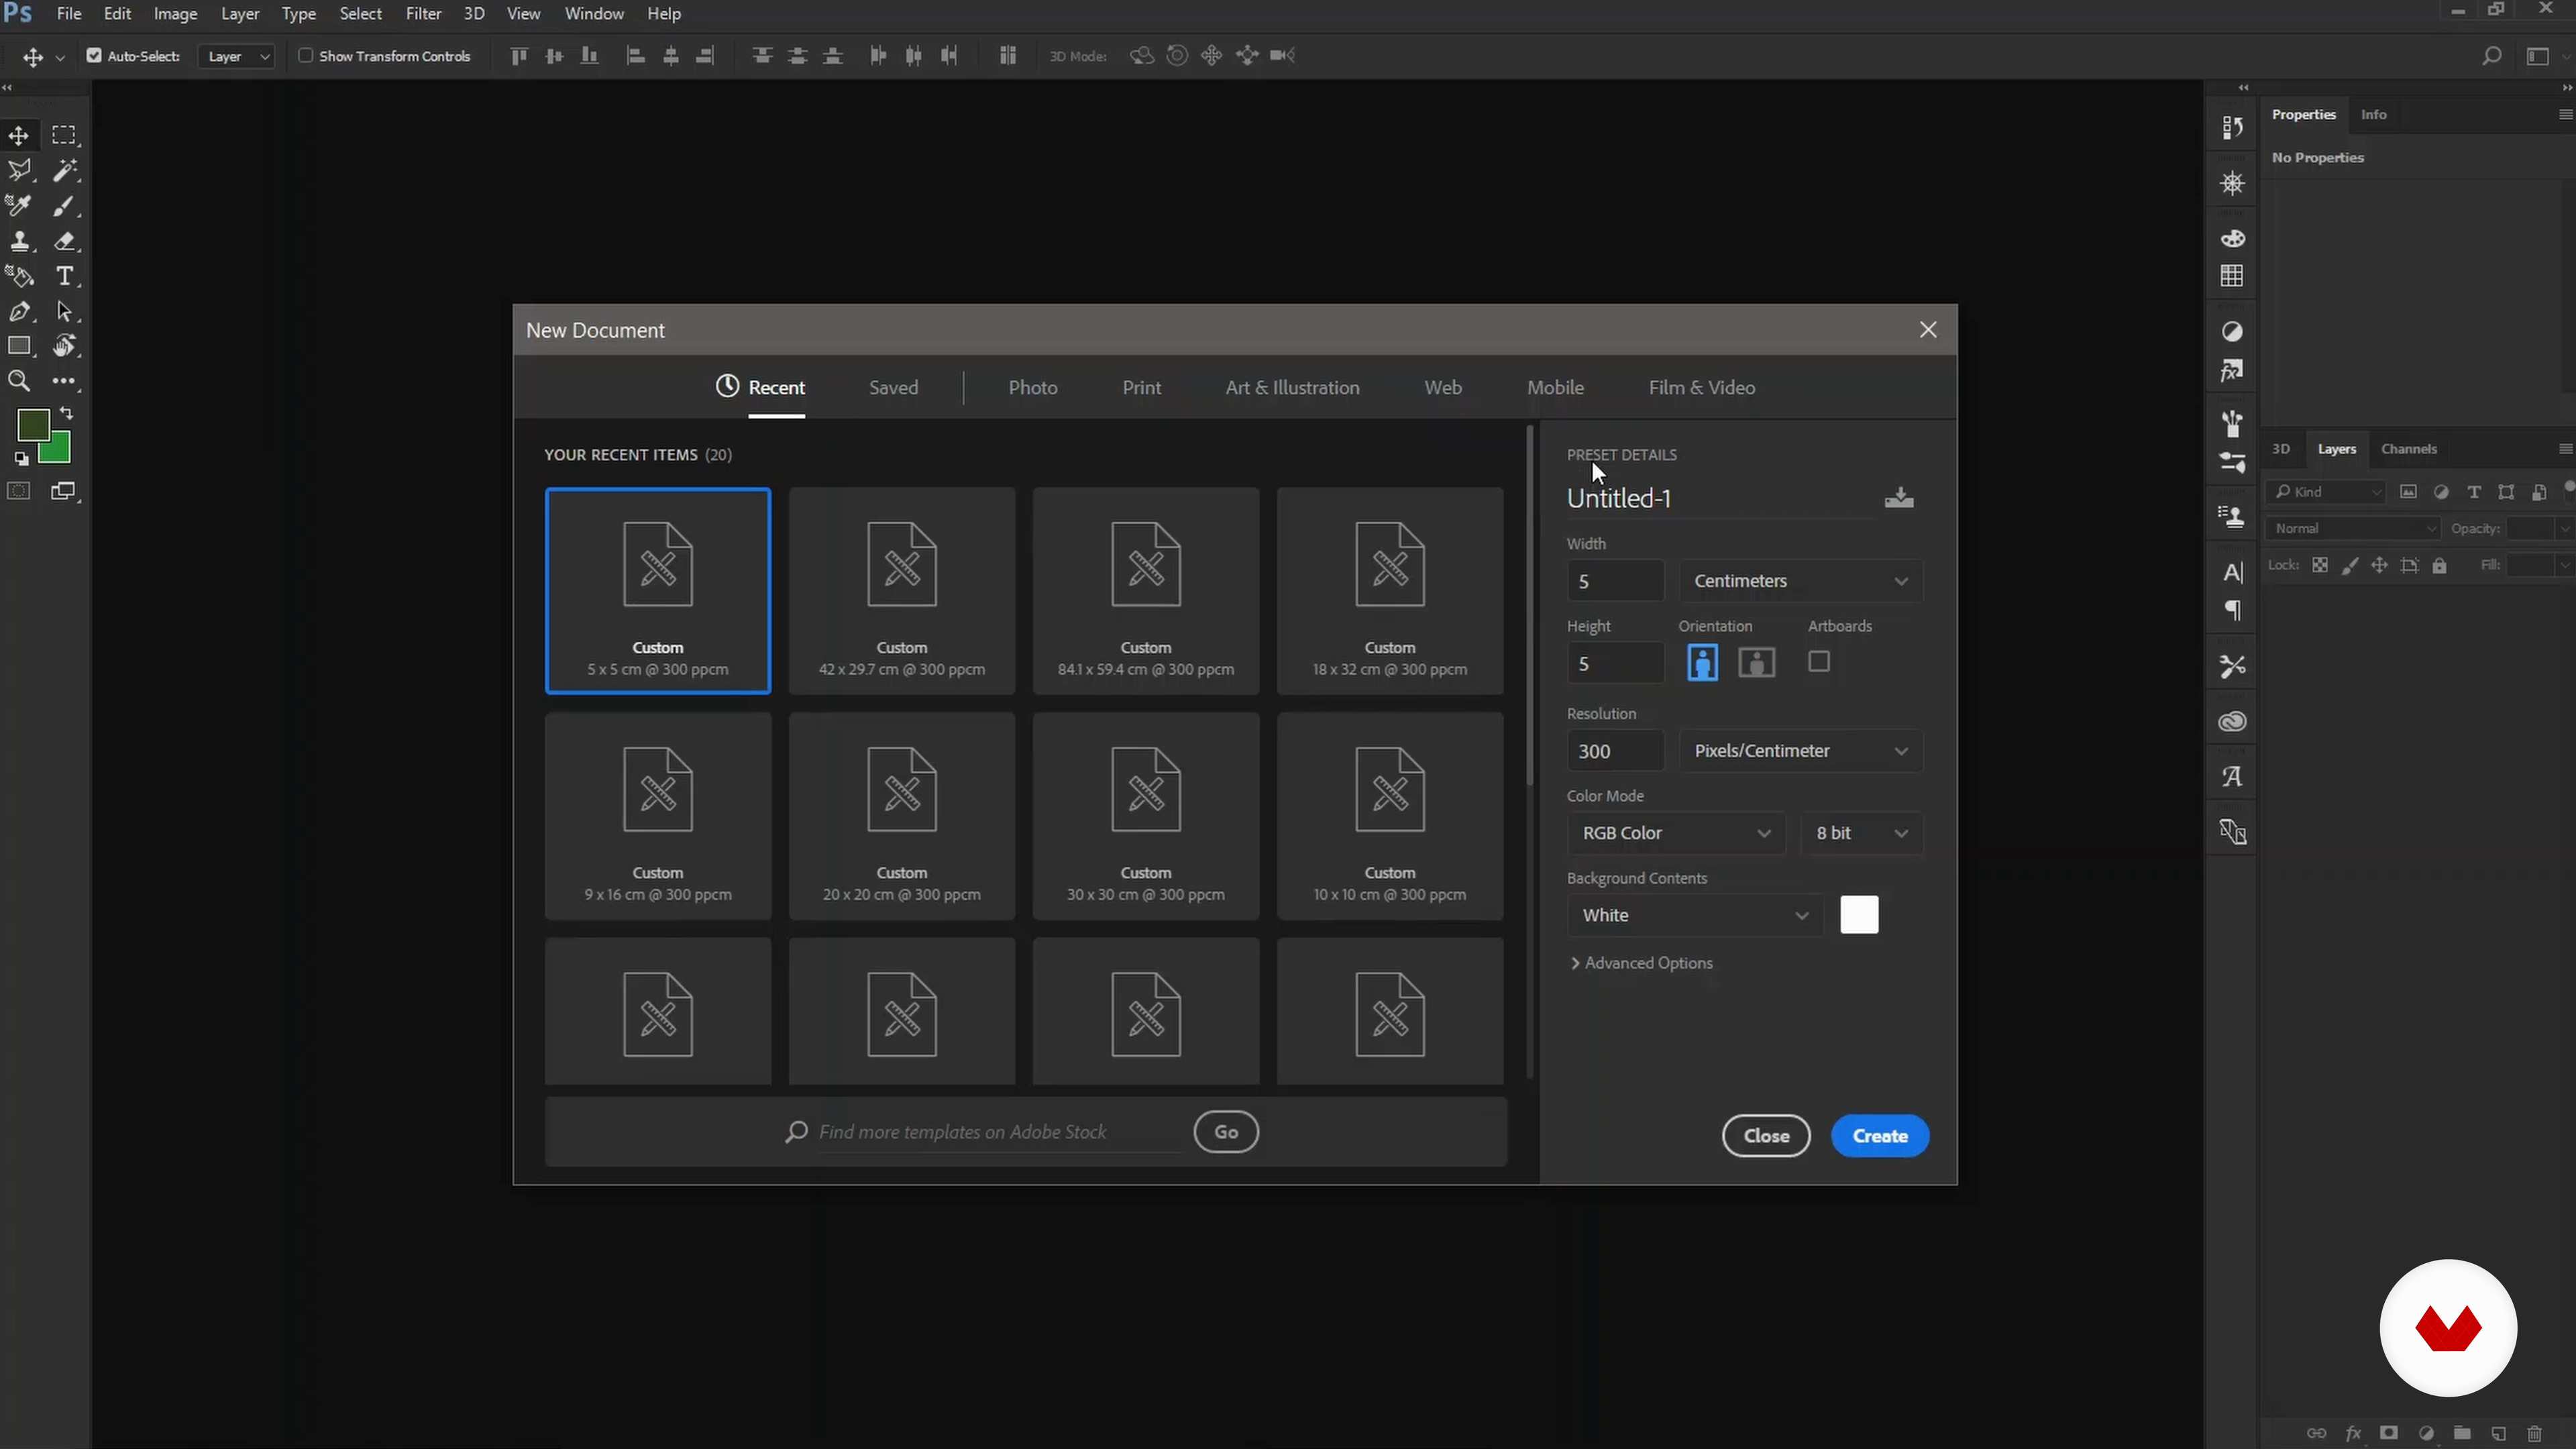Change screen mode icon in toolbox
Screen dimensions: 2576x1449
(64, 491)
